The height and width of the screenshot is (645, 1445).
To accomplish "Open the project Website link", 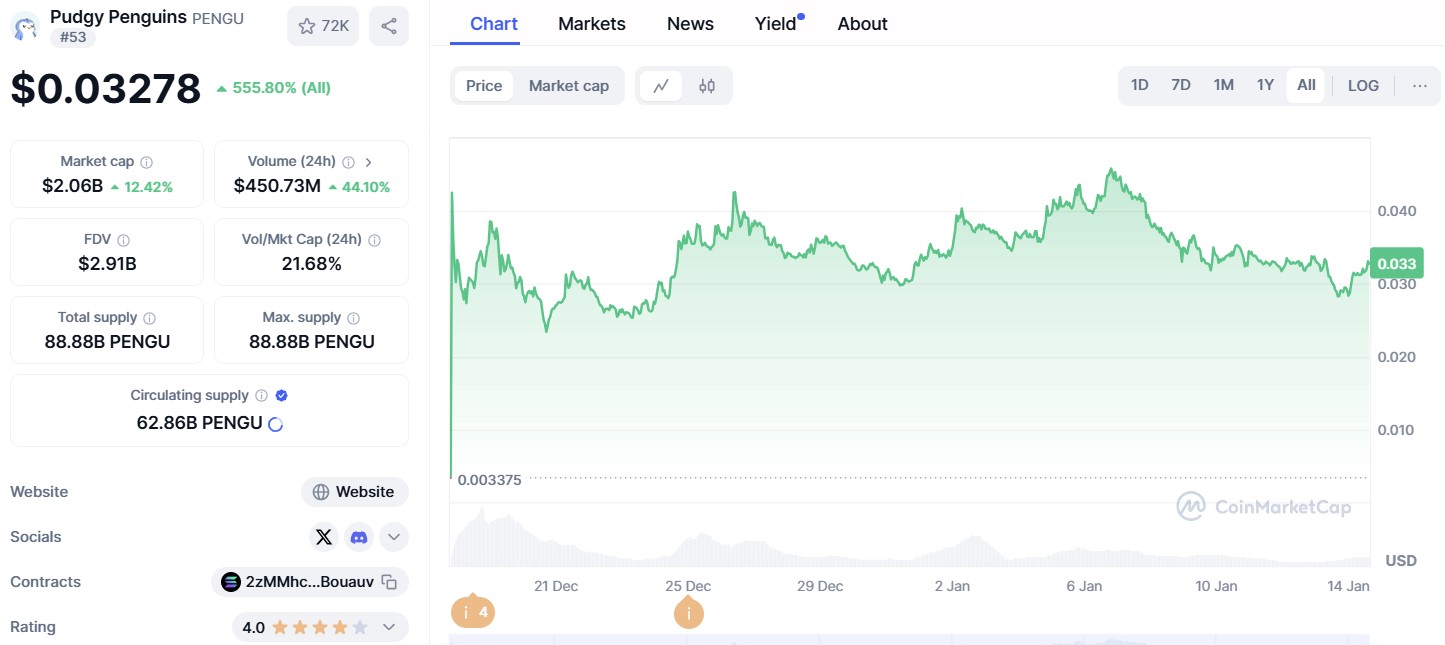I will click(x=355, y=492).
